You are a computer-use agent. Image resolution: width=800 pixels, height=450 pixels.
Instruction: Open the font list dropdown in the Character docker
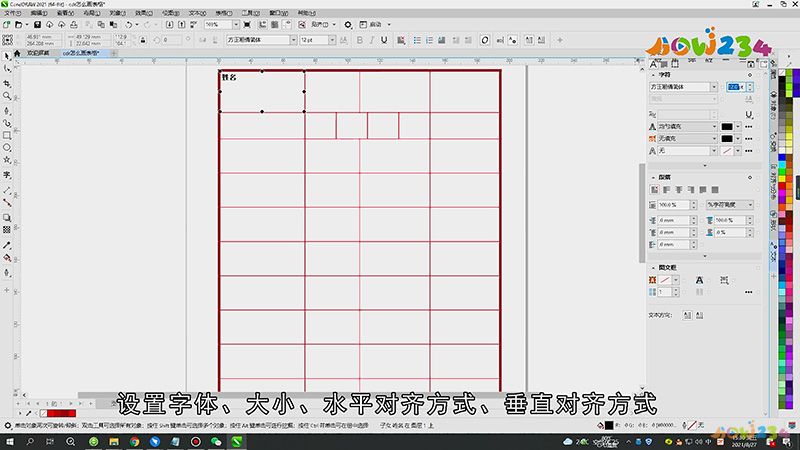point(714,87)
